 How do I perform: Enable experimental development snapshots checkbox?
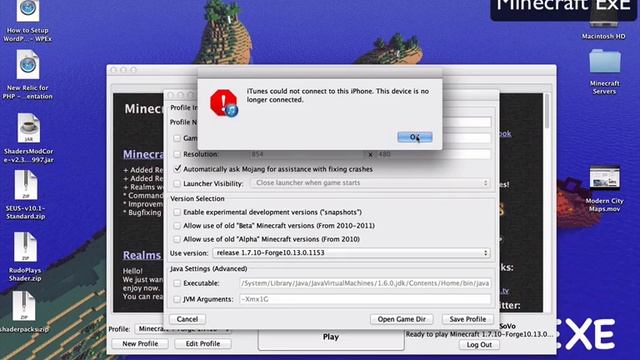(177, 212)
